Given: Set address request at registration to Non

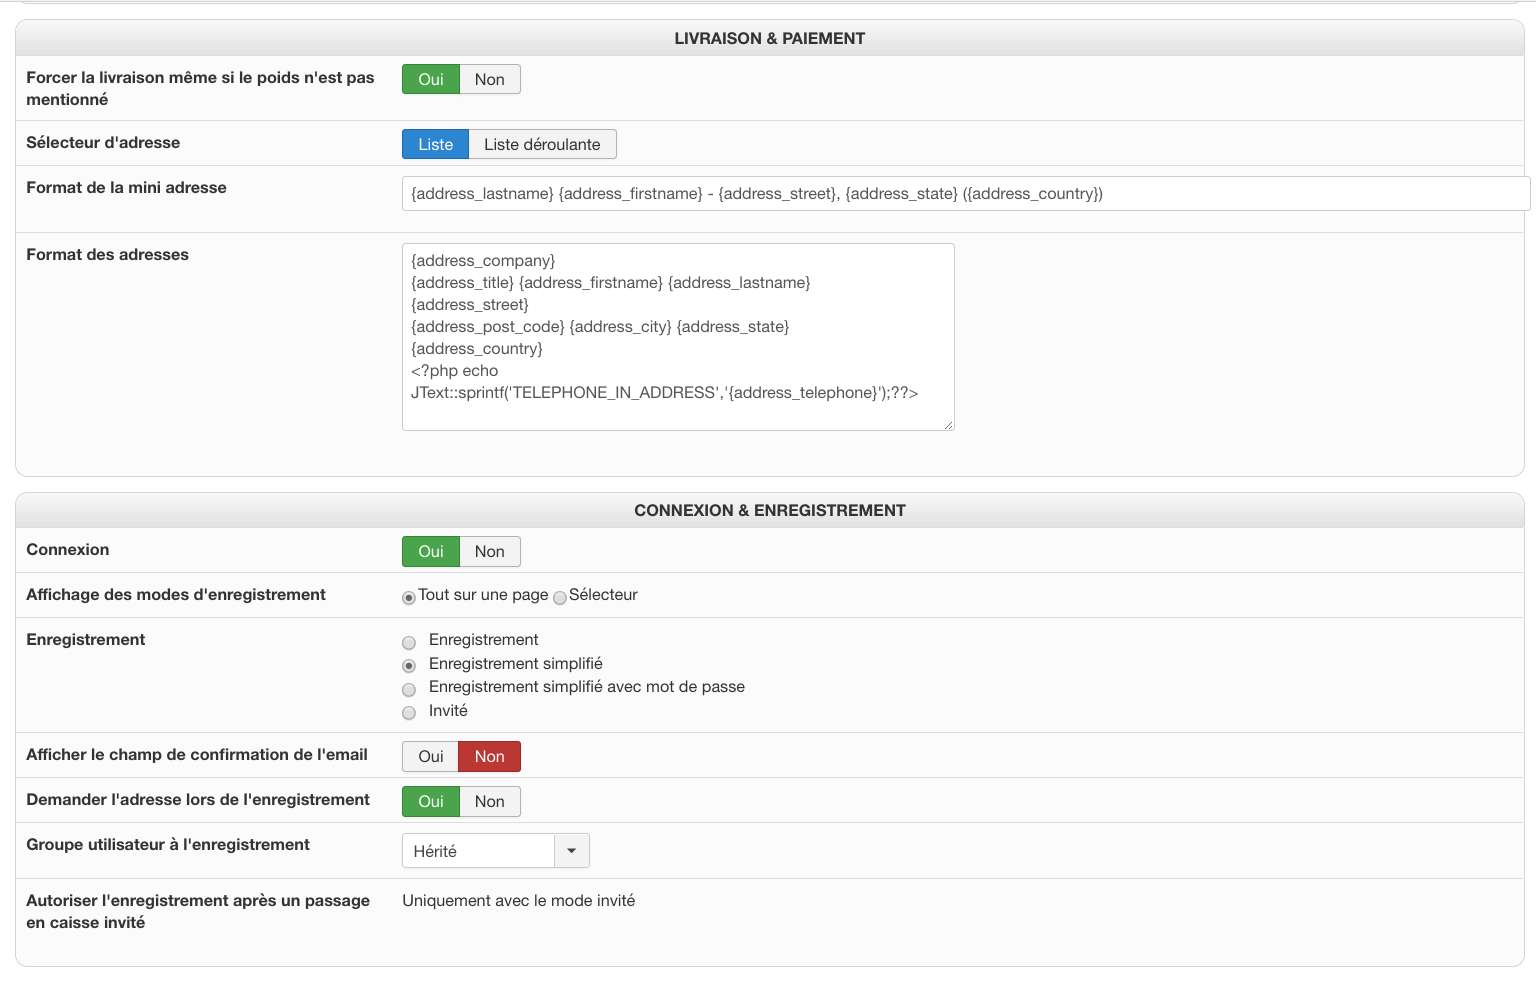Looking at the screenshot, I should tap(489, 802).
